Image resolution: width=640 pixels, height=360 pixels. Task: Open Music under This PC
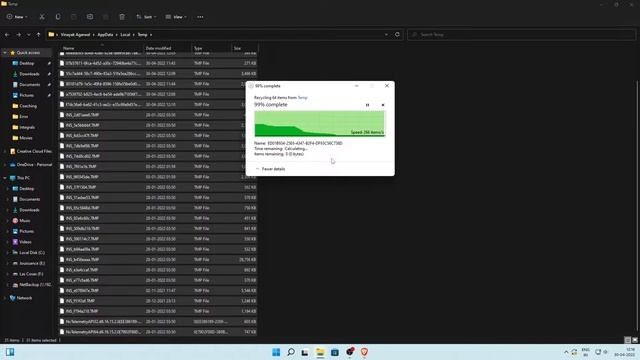(24, 220)
